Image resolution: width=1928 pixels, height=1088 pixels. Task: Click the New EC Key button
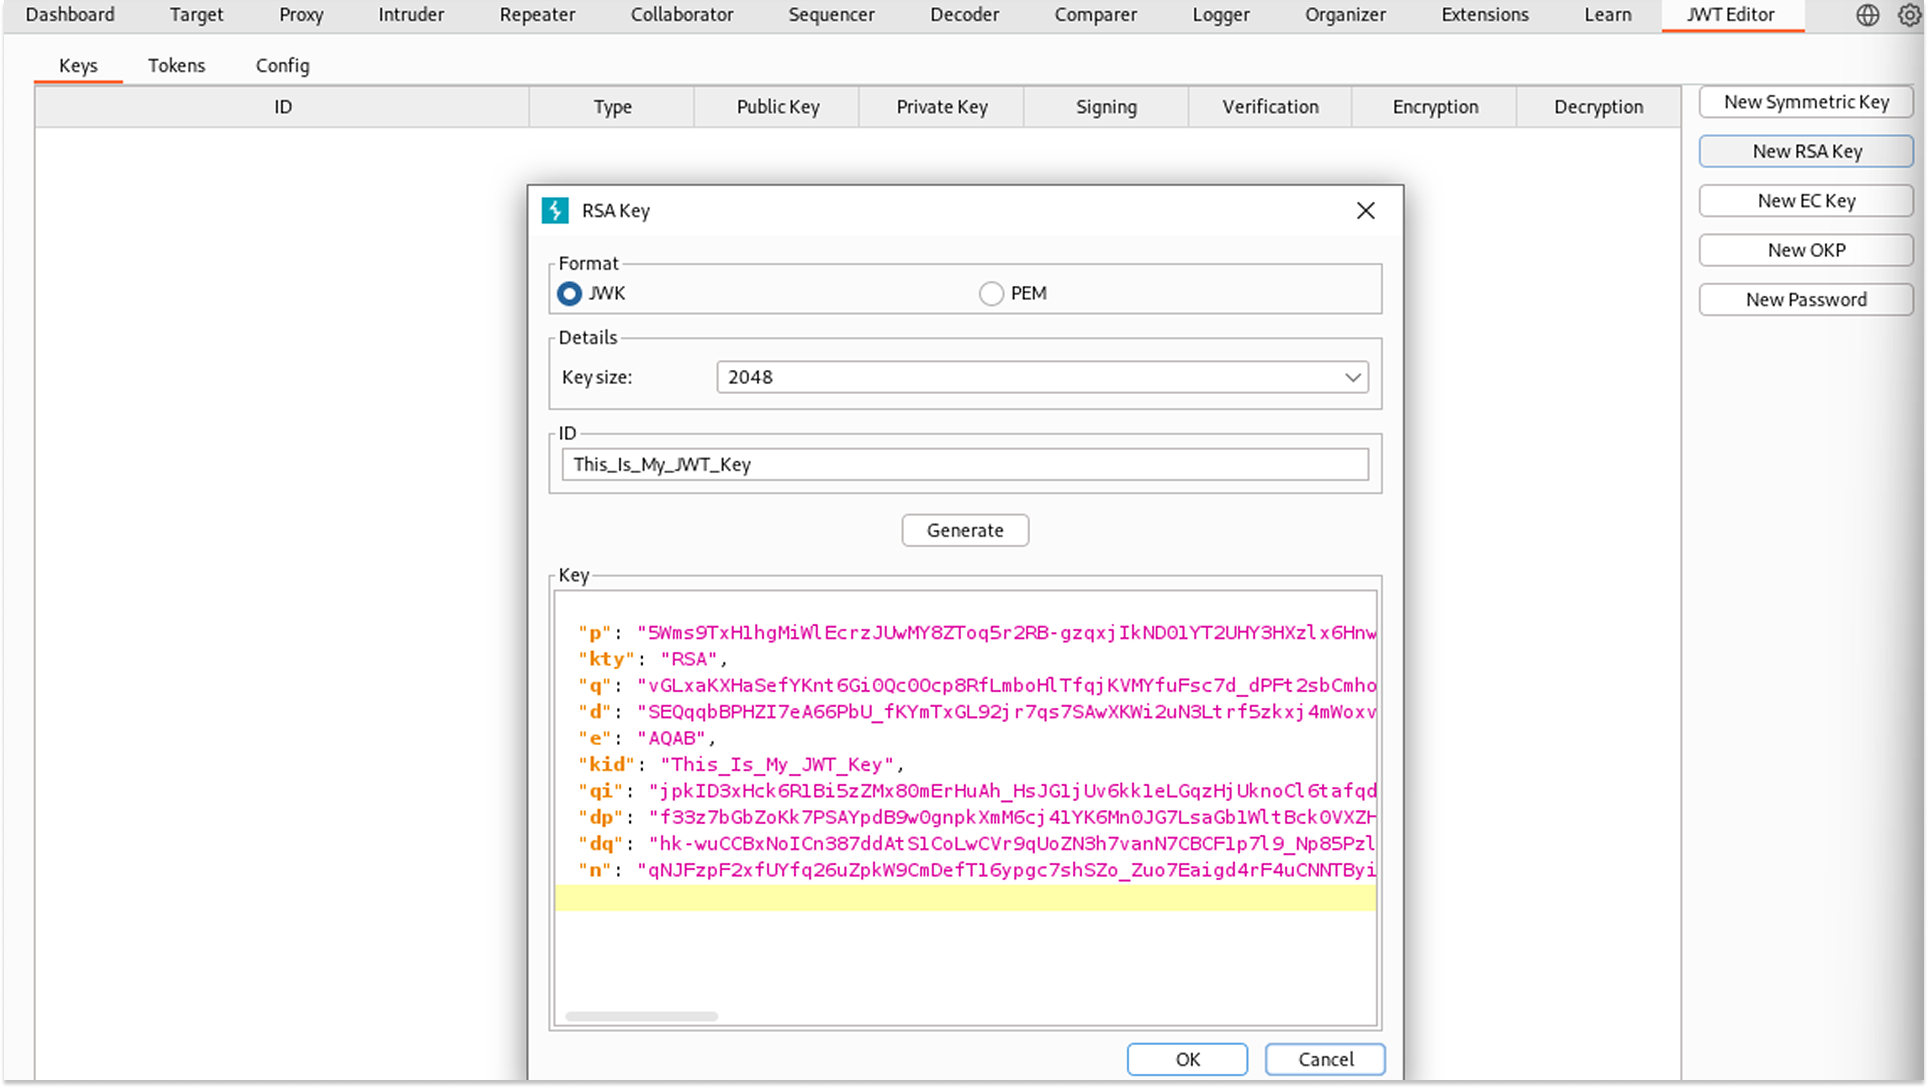pos(1805,200)
